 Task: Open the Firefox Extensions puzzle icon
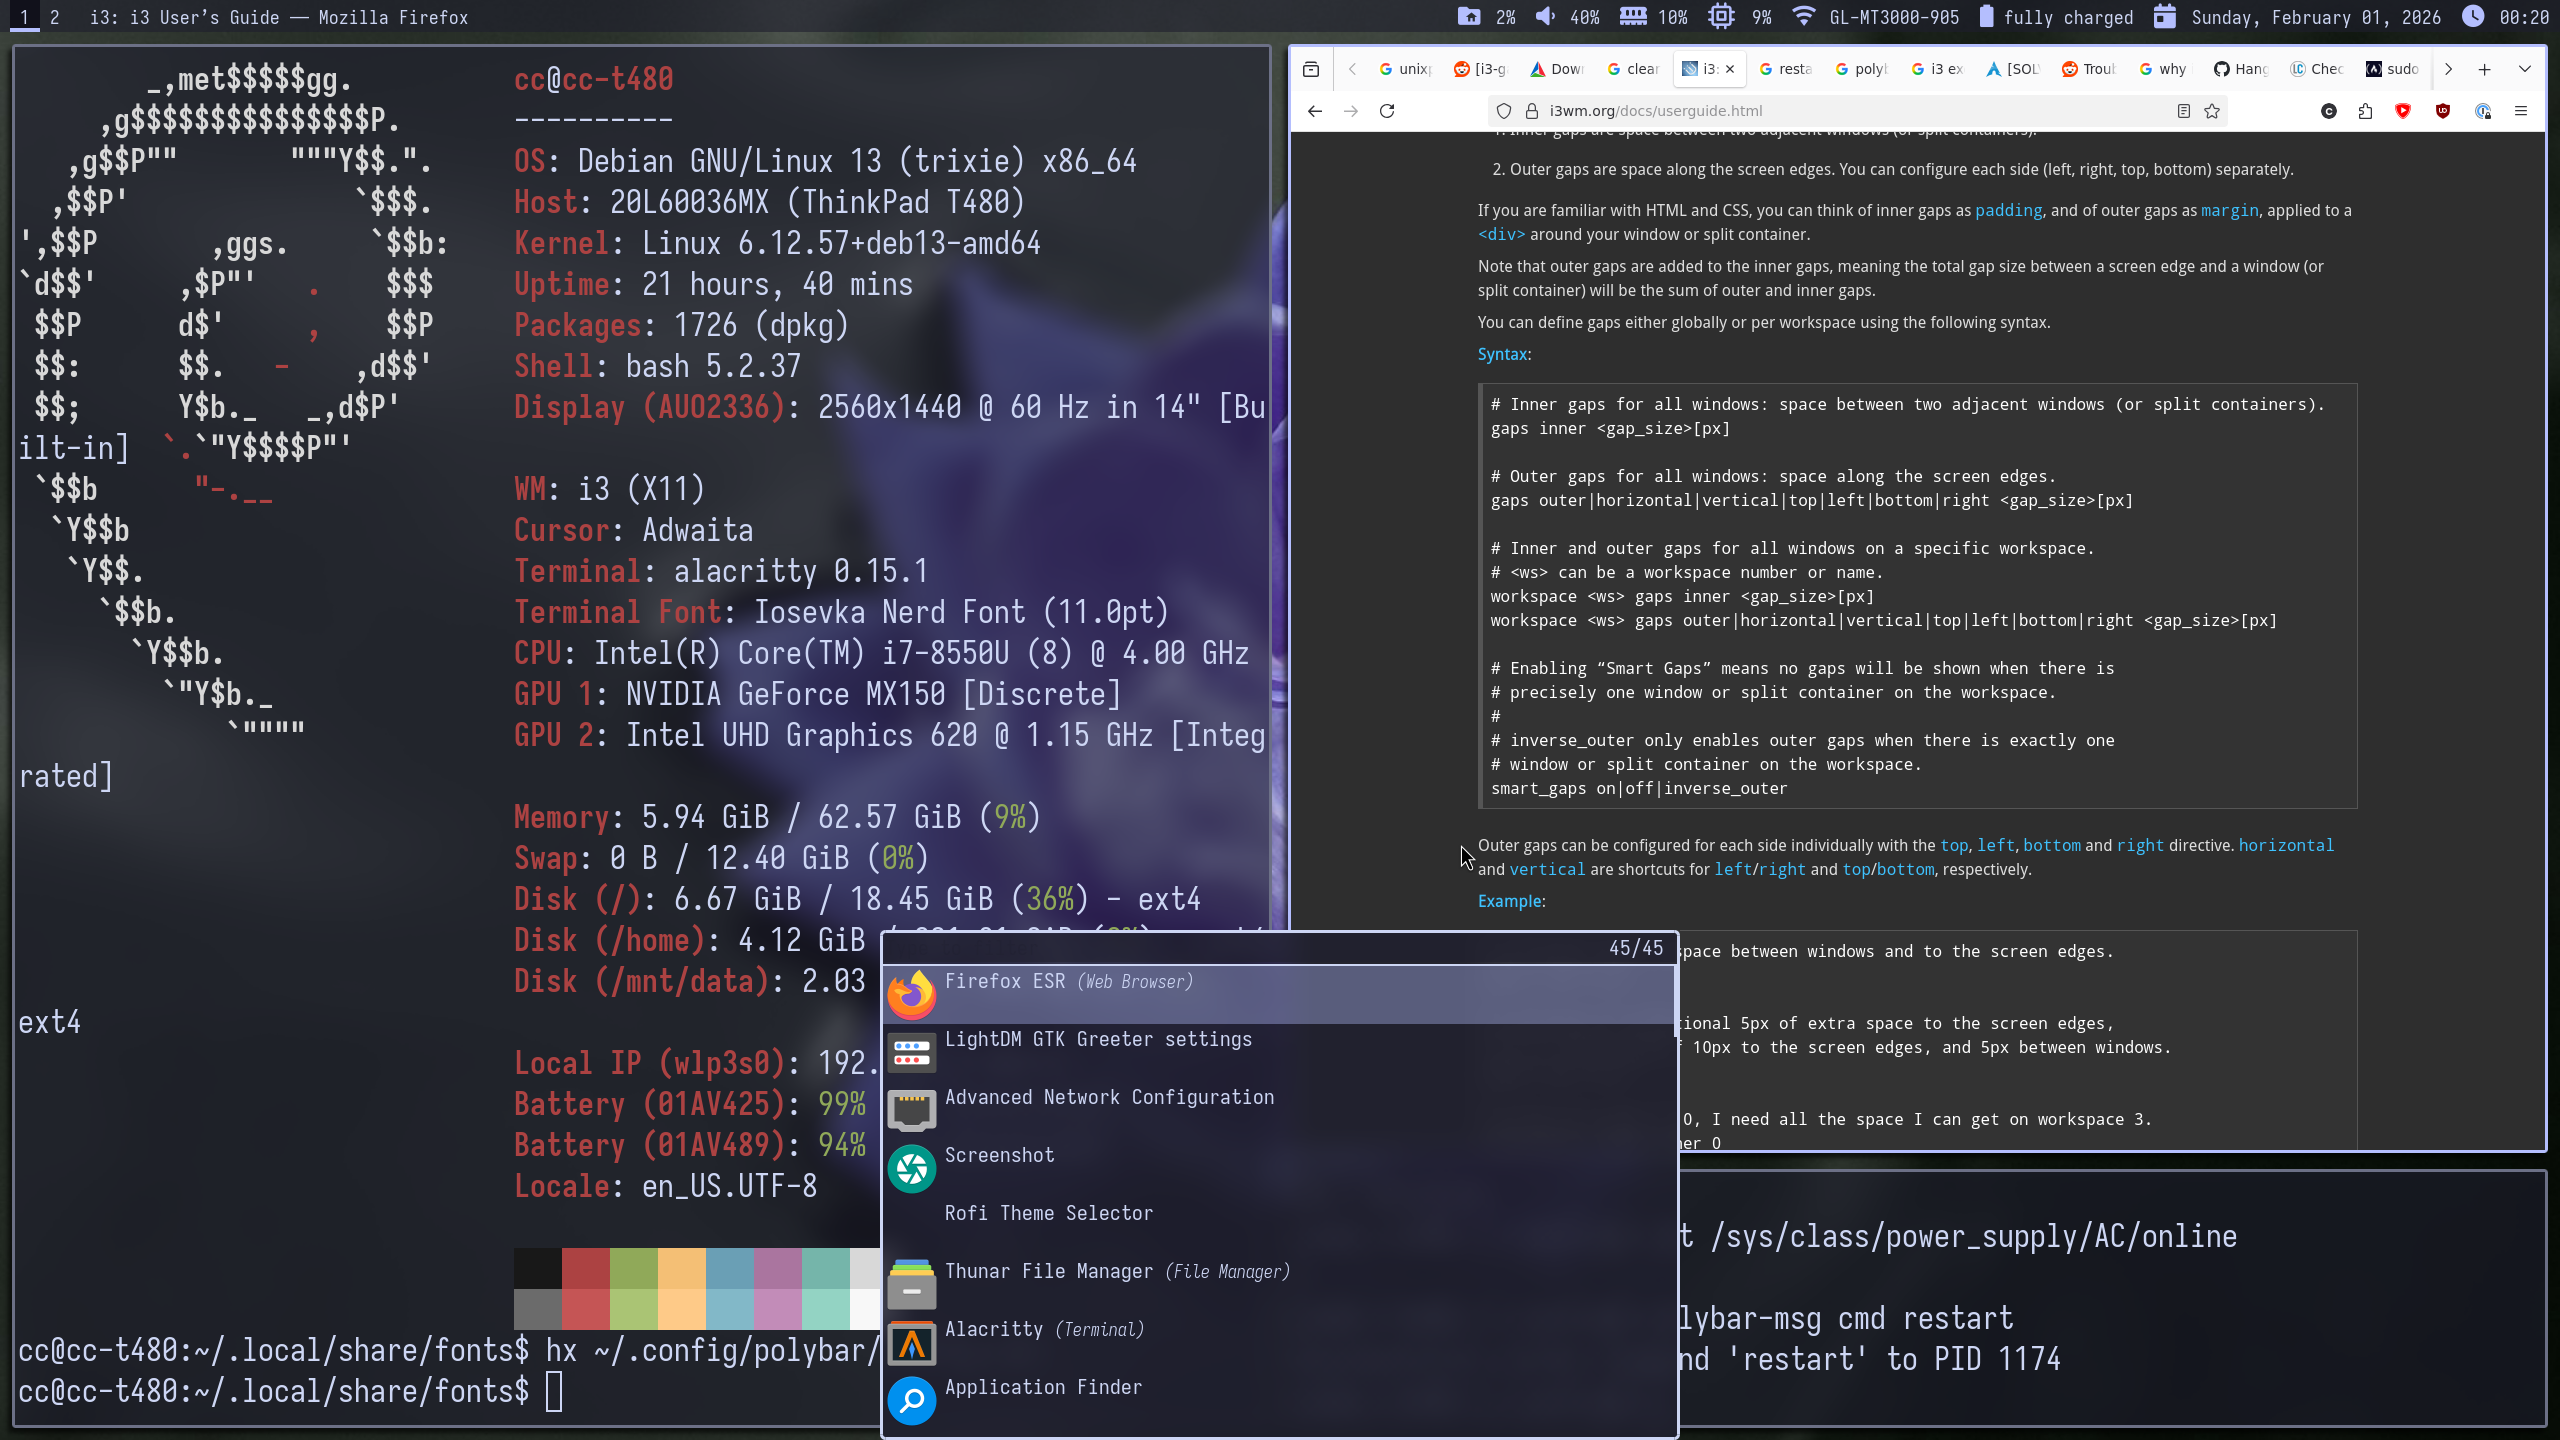point(2365,111)
